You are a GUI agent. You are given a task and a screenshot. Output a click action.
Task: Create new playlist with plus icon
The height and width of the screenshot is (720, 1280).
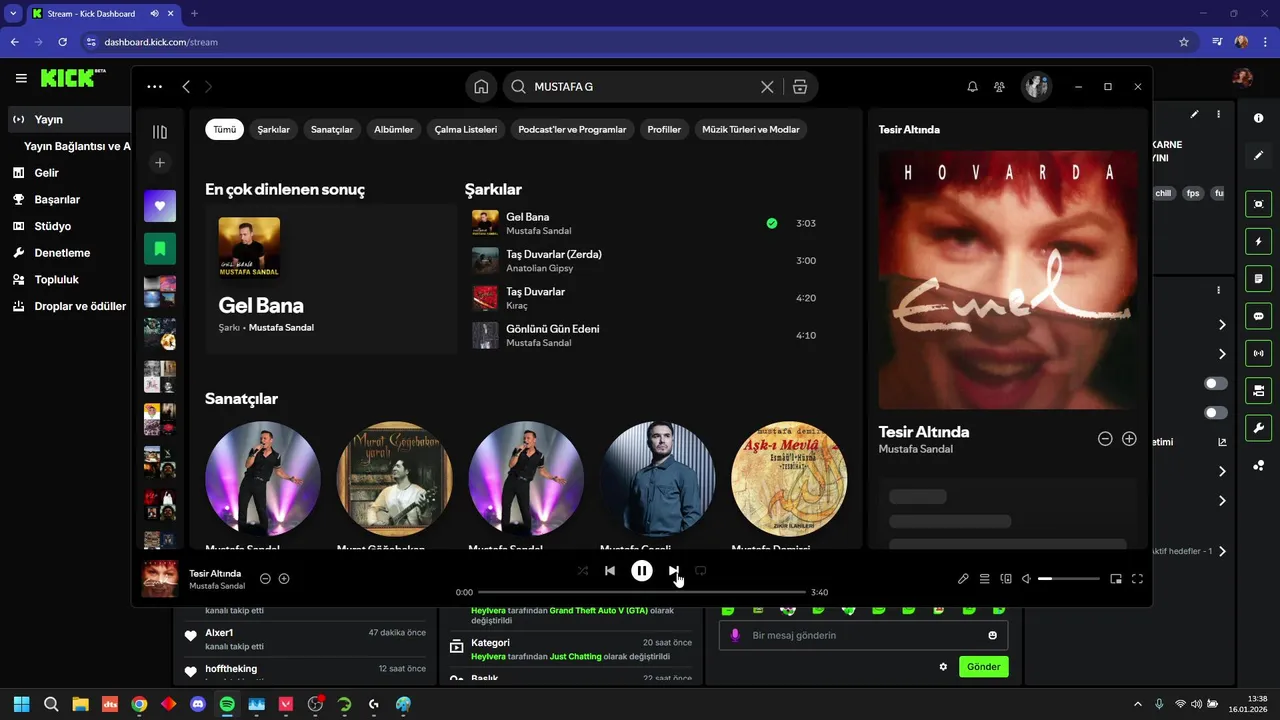point(160,163)
